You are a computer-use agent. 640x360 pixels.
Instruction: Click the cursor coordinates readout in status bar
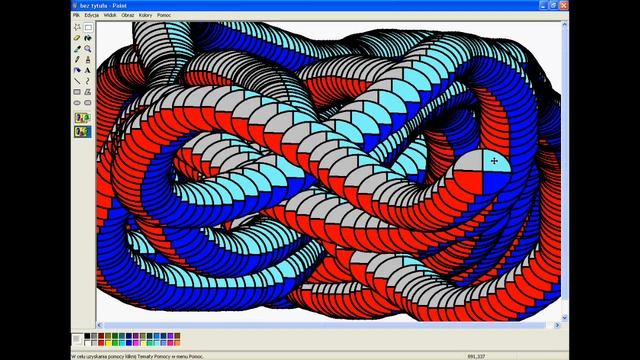476,356
